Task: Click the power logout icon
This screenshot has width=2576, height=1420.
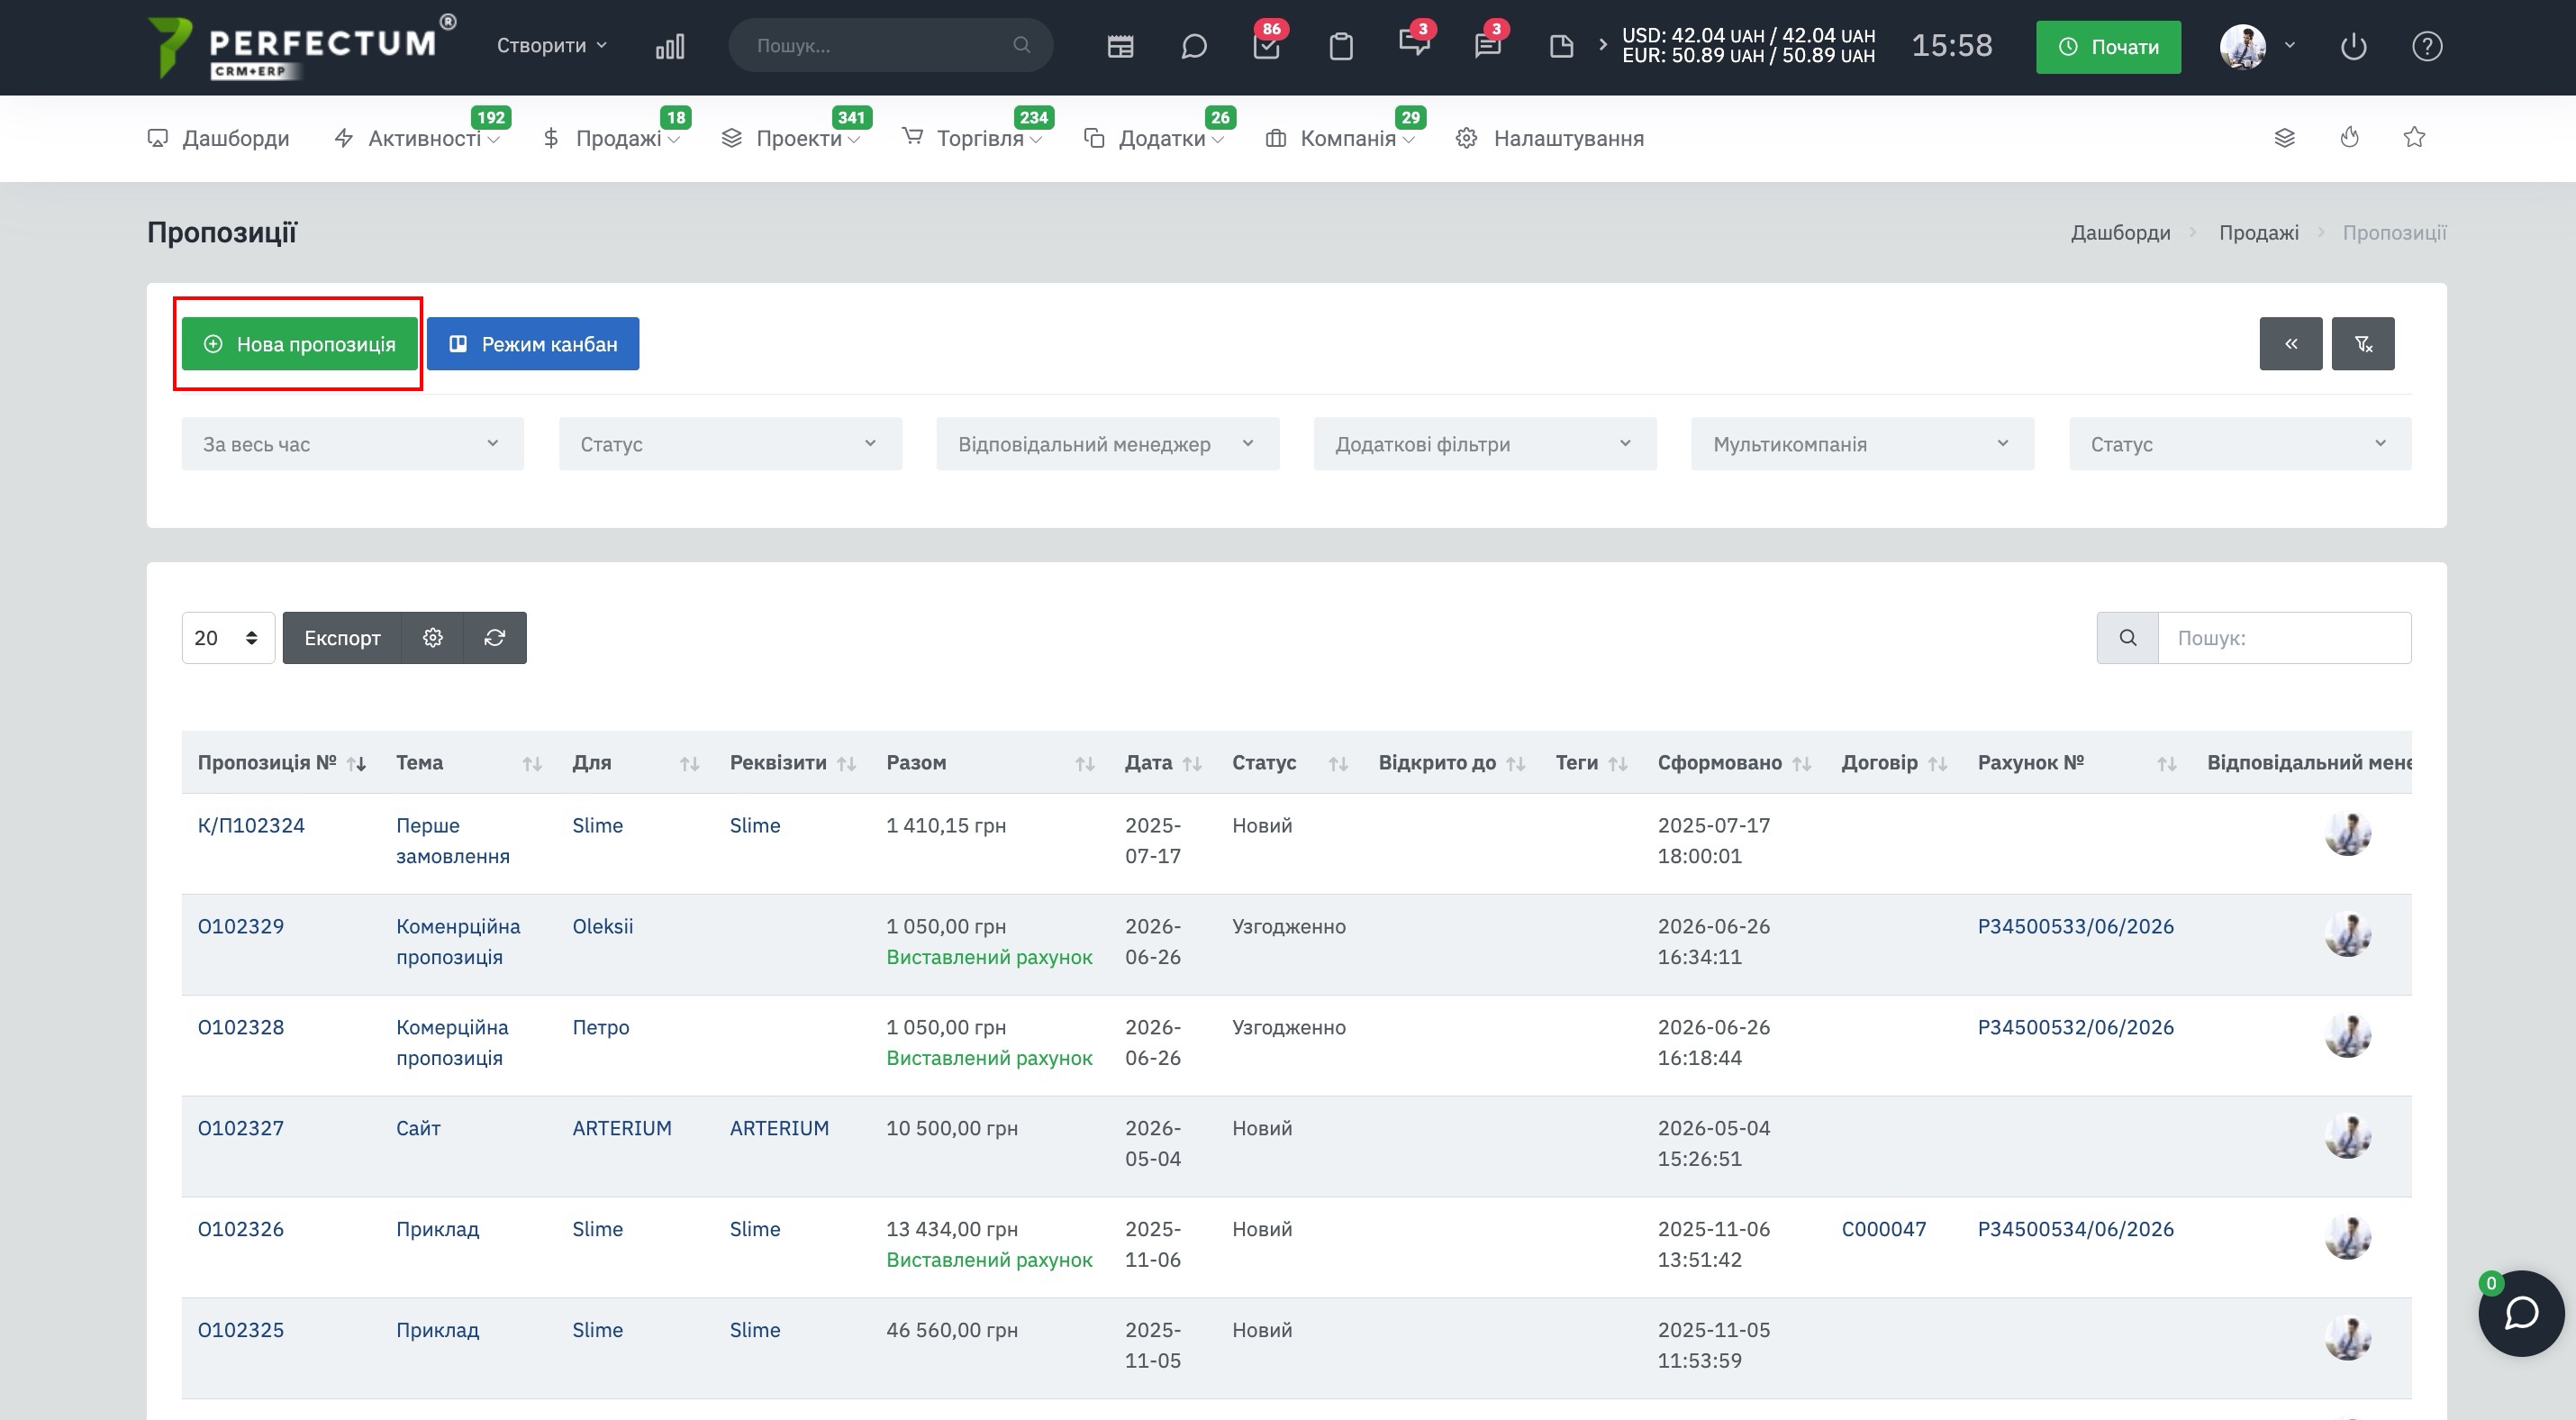Action: pos(2353,47)
